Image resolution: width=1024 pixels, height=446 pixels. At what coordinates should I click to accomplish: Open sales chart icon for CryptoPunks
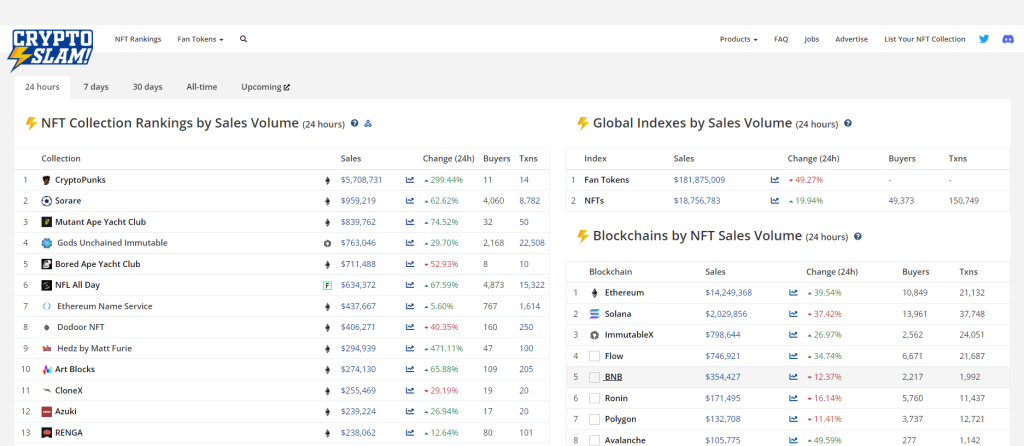point(409,180)
